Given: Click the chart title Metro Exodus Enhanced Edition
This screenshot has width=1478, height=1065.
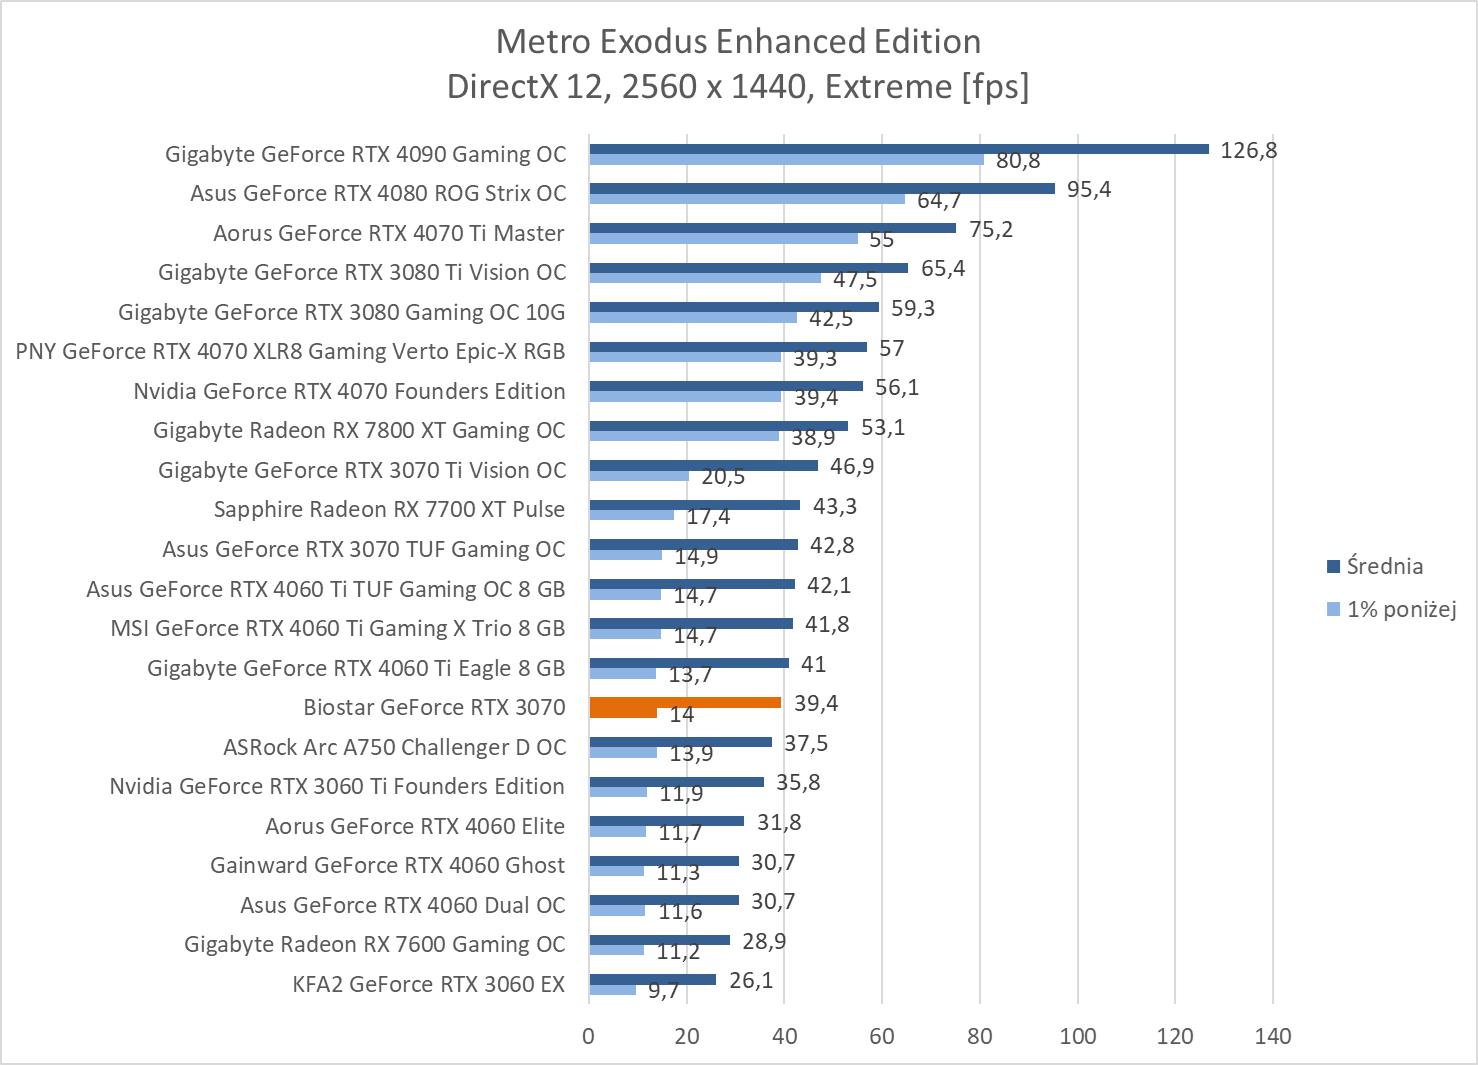Looking at the screenshot, I should pos(738,41).
